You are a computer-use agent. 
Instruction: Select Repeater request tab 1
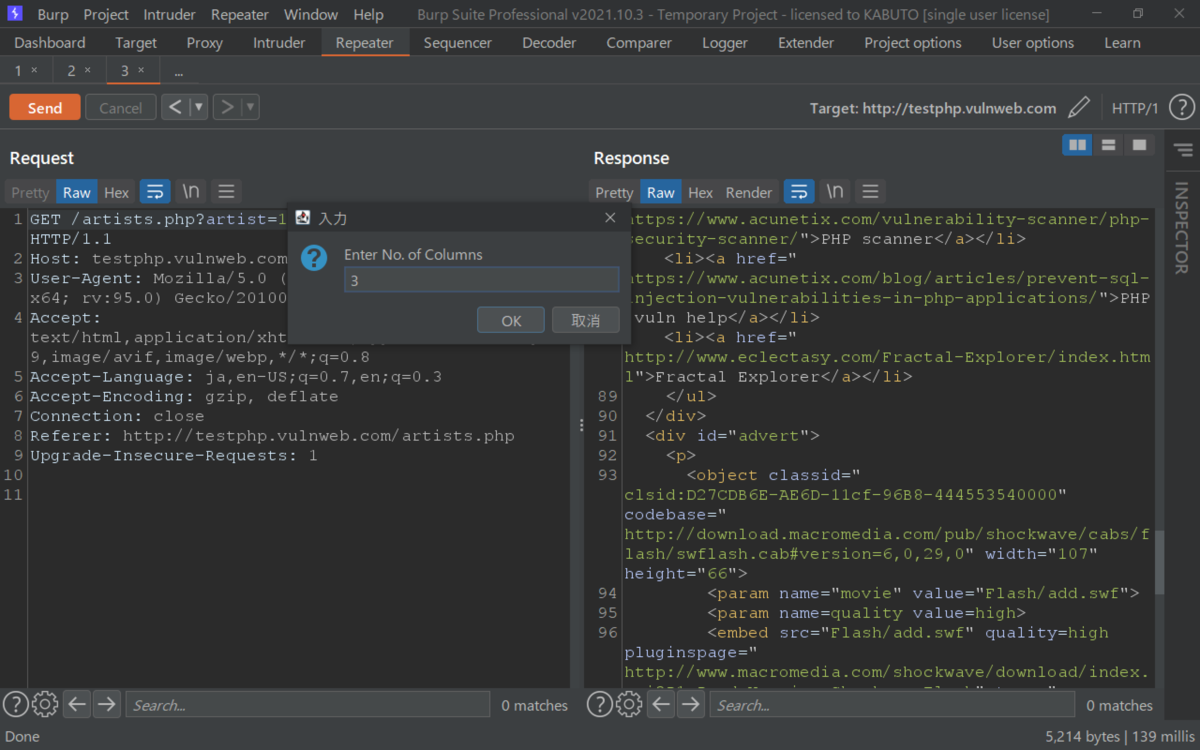(18, 71)
